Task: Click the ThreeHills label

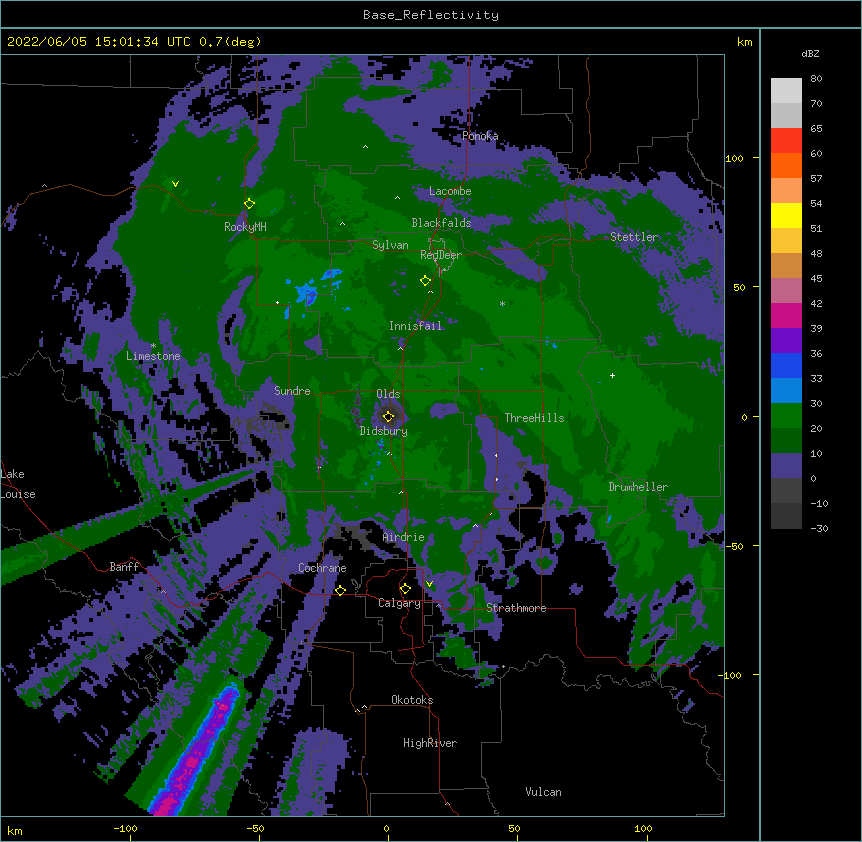Action: 534,418
